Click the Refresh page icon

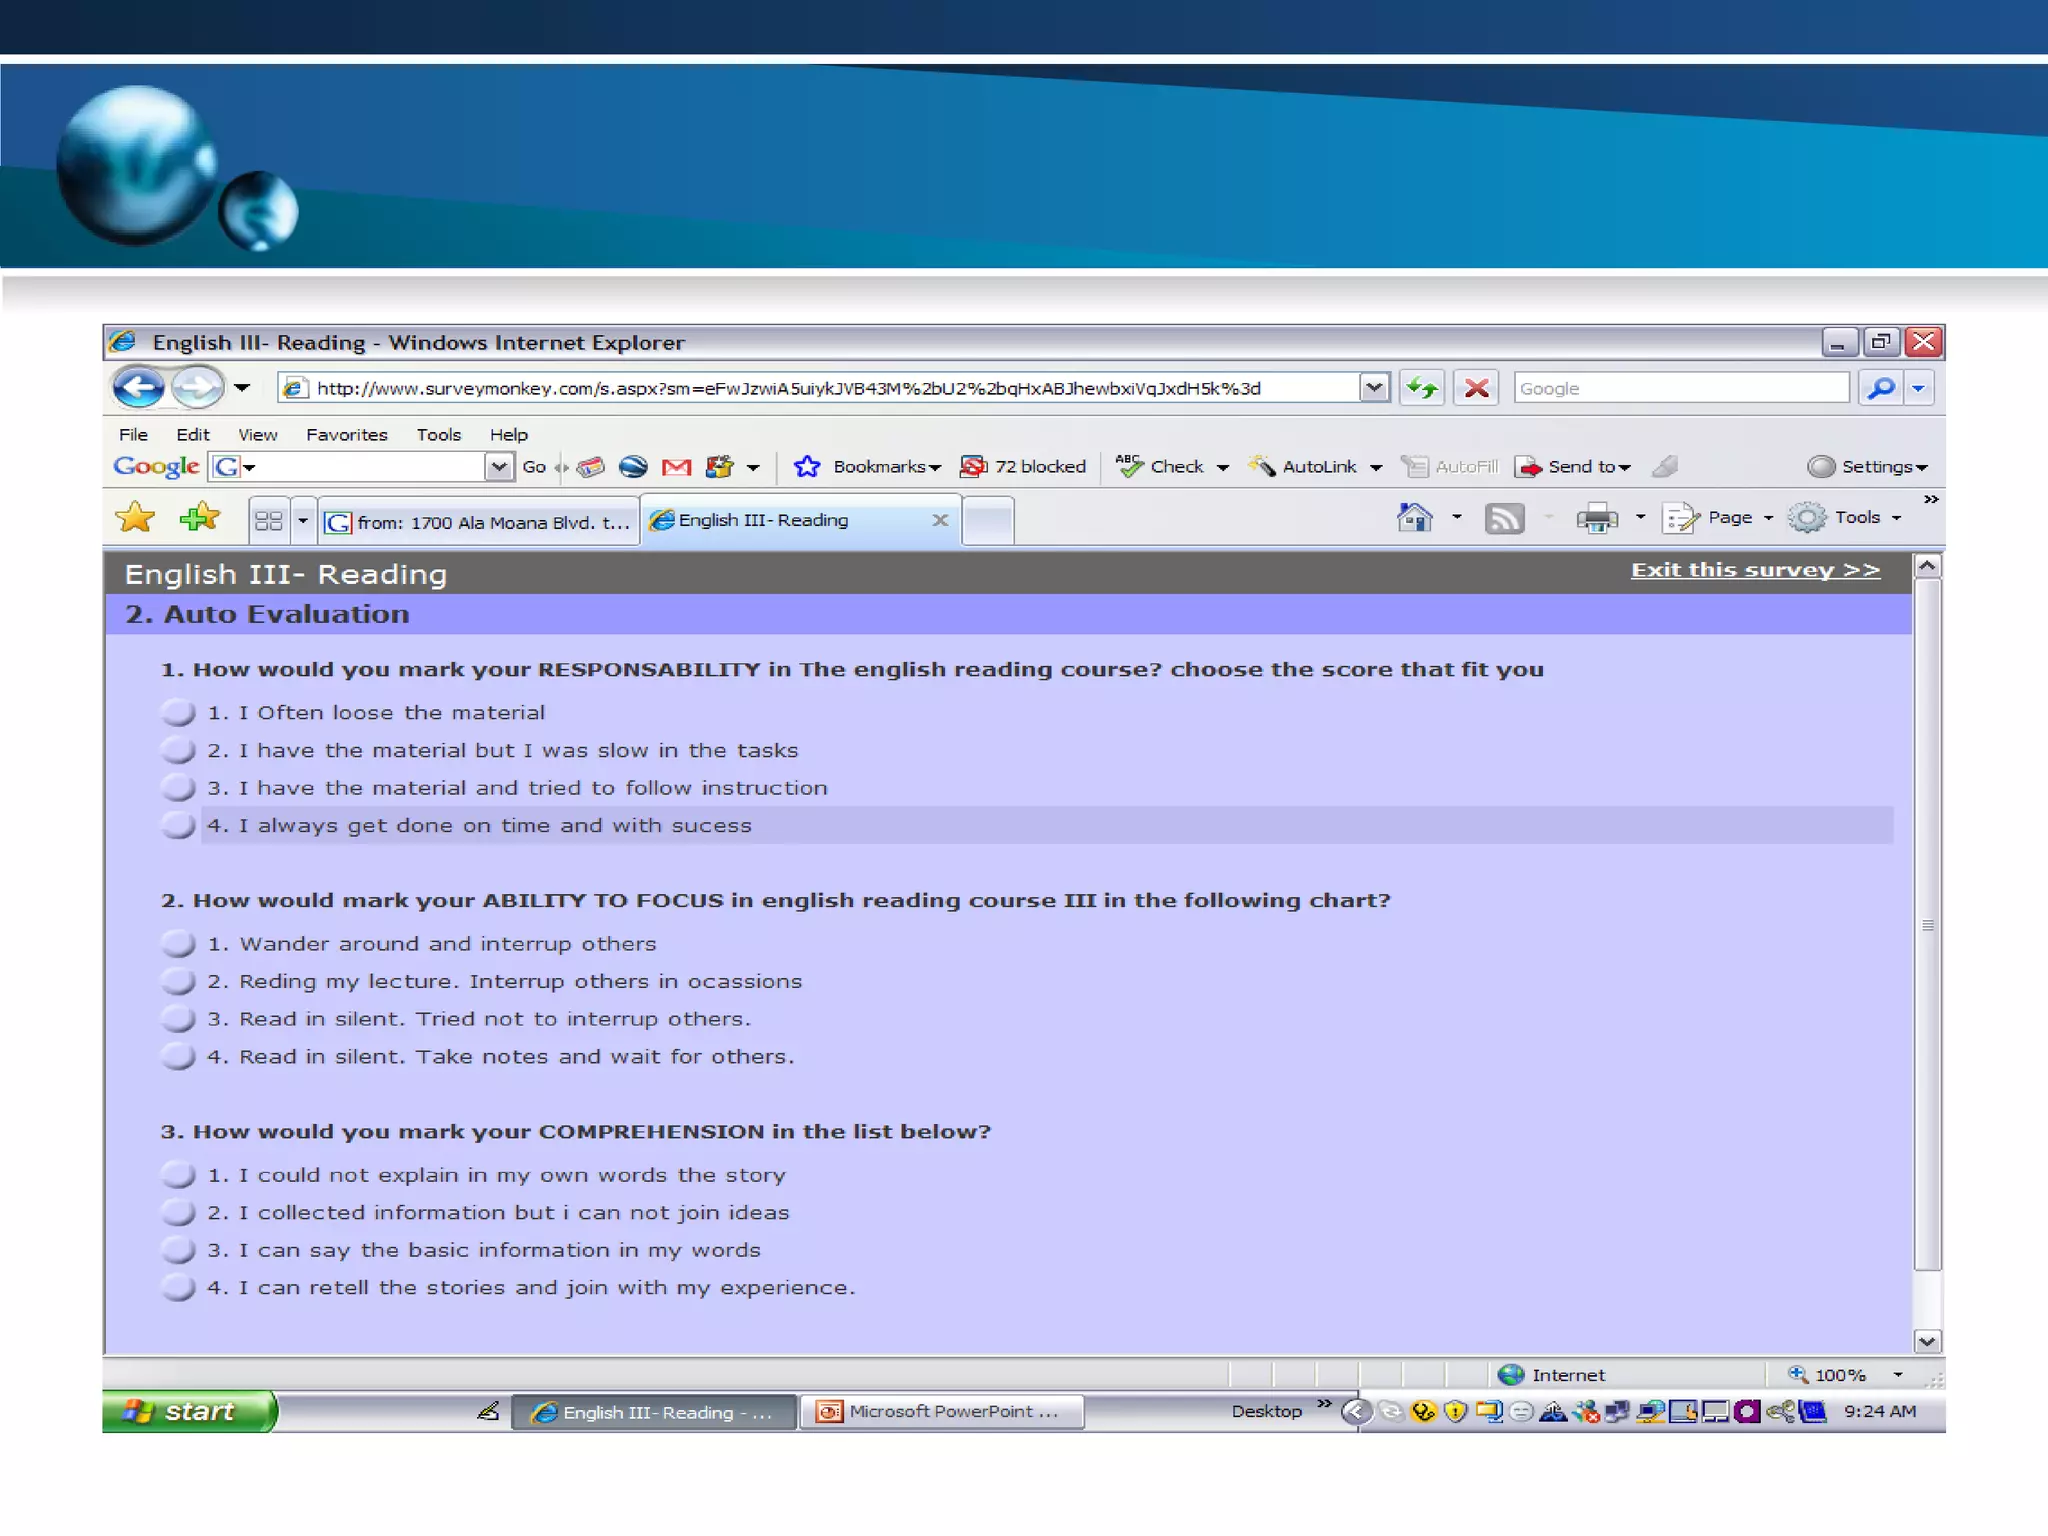click(x=1421, y=388)
